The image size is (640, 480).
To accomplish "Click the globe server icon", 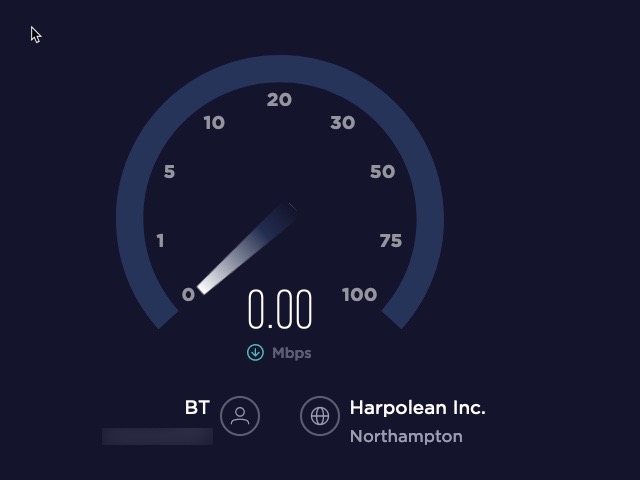I will [x=320, y=416].
